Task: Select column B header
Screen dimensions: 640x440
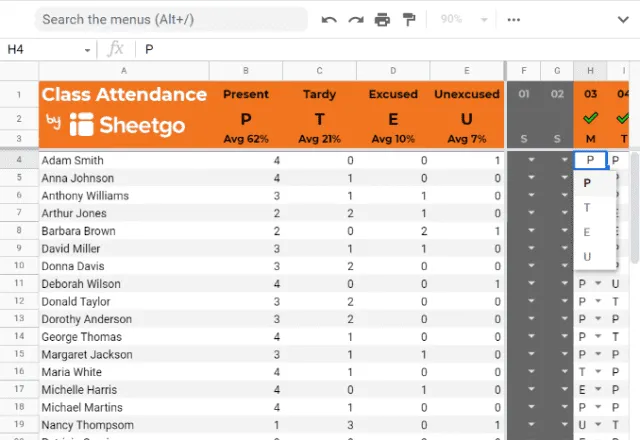Action: [x=246, y=70]
